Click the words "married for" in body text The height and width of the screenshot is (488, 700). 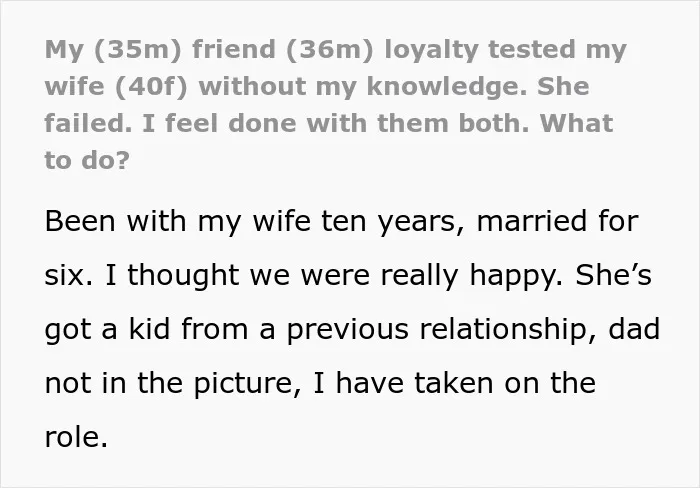(558, 221)
